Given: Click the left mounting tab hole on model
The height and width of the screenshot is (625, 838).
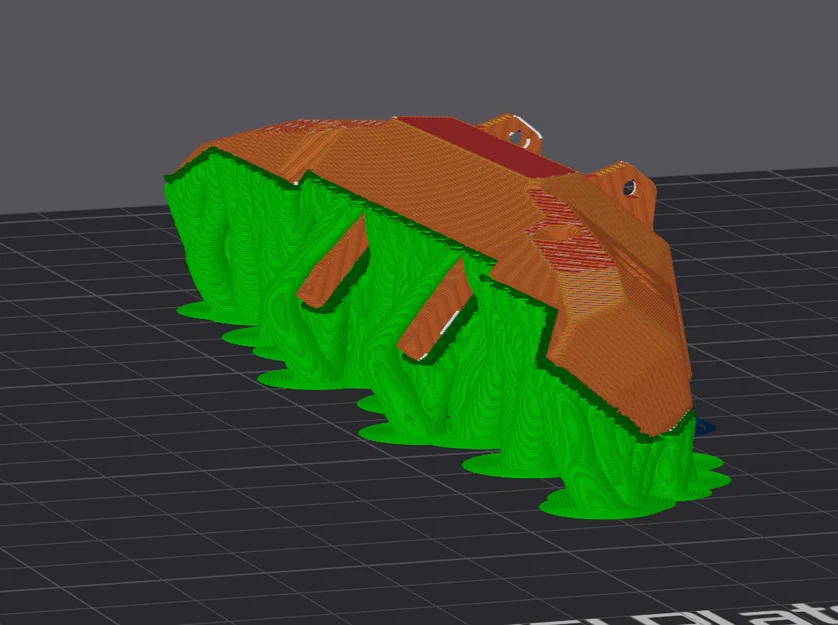Looking at the screenshot, I should pos(516,137).
